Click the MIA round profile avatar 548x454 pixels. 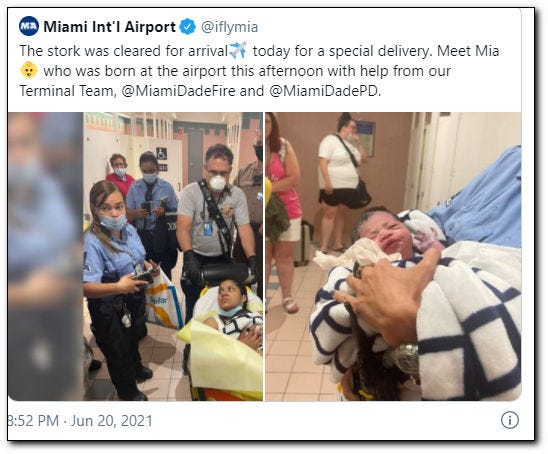click(x=29, y=26)
